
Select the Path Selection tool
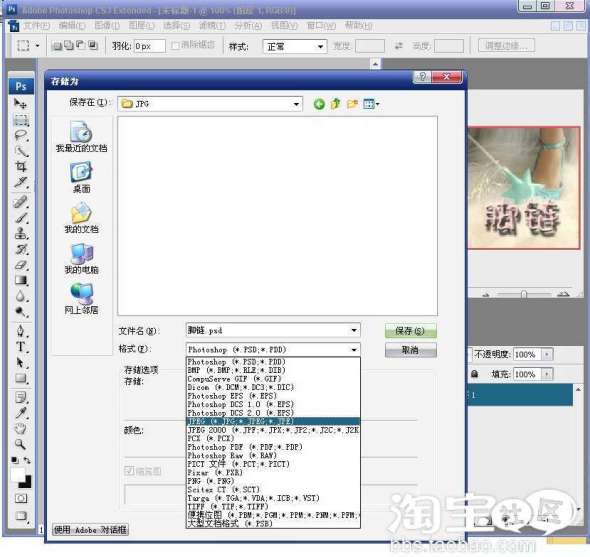21,363
